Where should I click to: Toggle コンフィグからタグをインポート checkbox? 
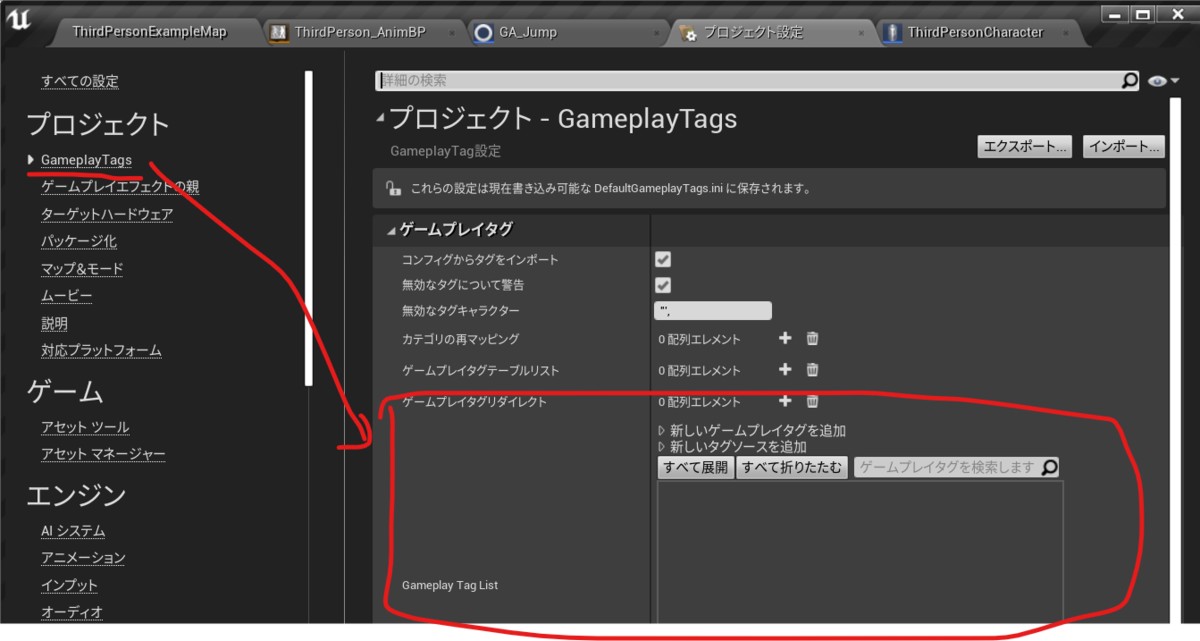click(x=663, y=259)
